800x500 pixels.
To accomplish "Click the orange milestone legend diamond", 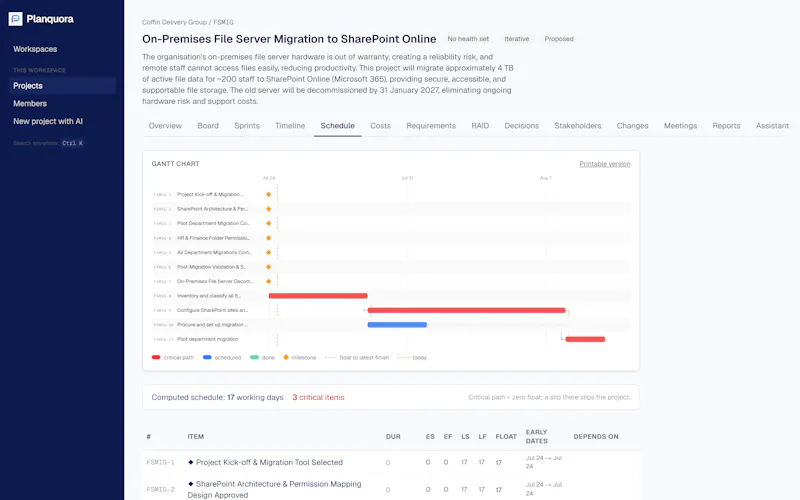I will tap(286, 357).
